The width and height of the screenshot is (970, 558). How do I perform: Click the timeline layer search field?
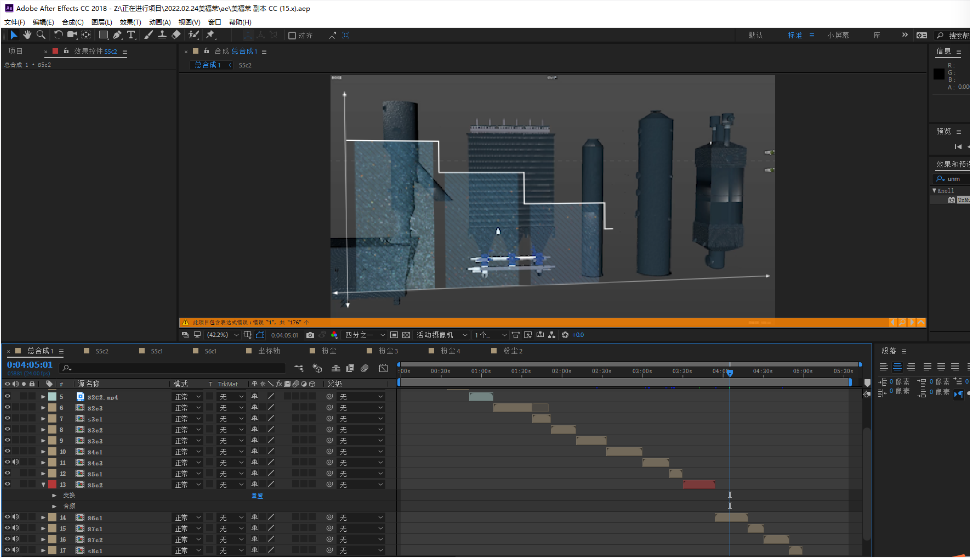point(173,368)
